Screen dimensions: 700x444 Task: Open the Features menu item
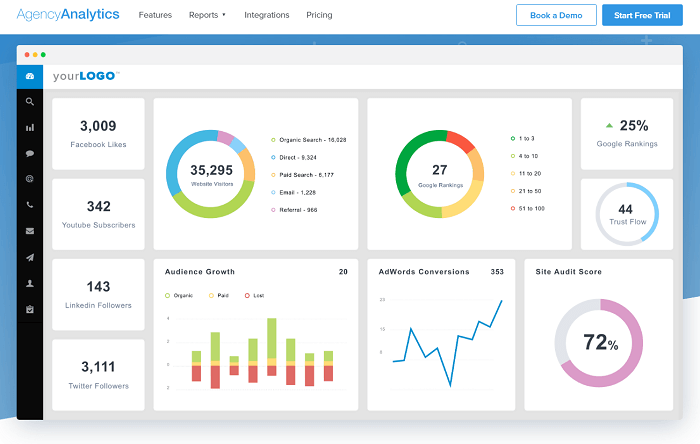(155, 15)
